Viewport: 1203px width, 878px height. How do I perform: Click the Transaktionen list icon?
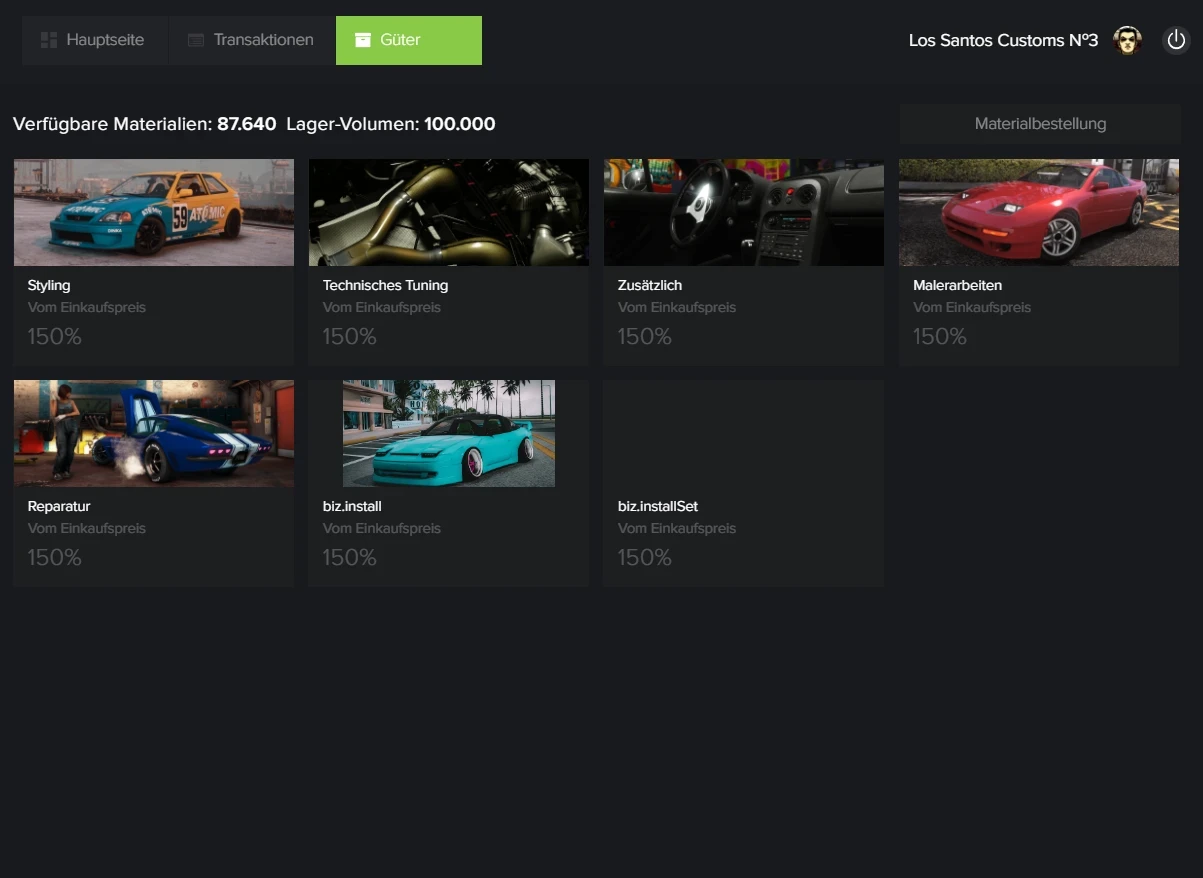[196, 40]
